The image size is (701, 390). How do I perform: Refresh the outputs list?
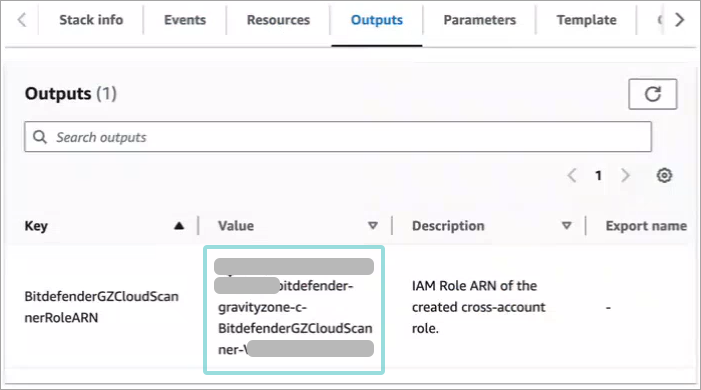pyautogui.click(x=653, y=94)
